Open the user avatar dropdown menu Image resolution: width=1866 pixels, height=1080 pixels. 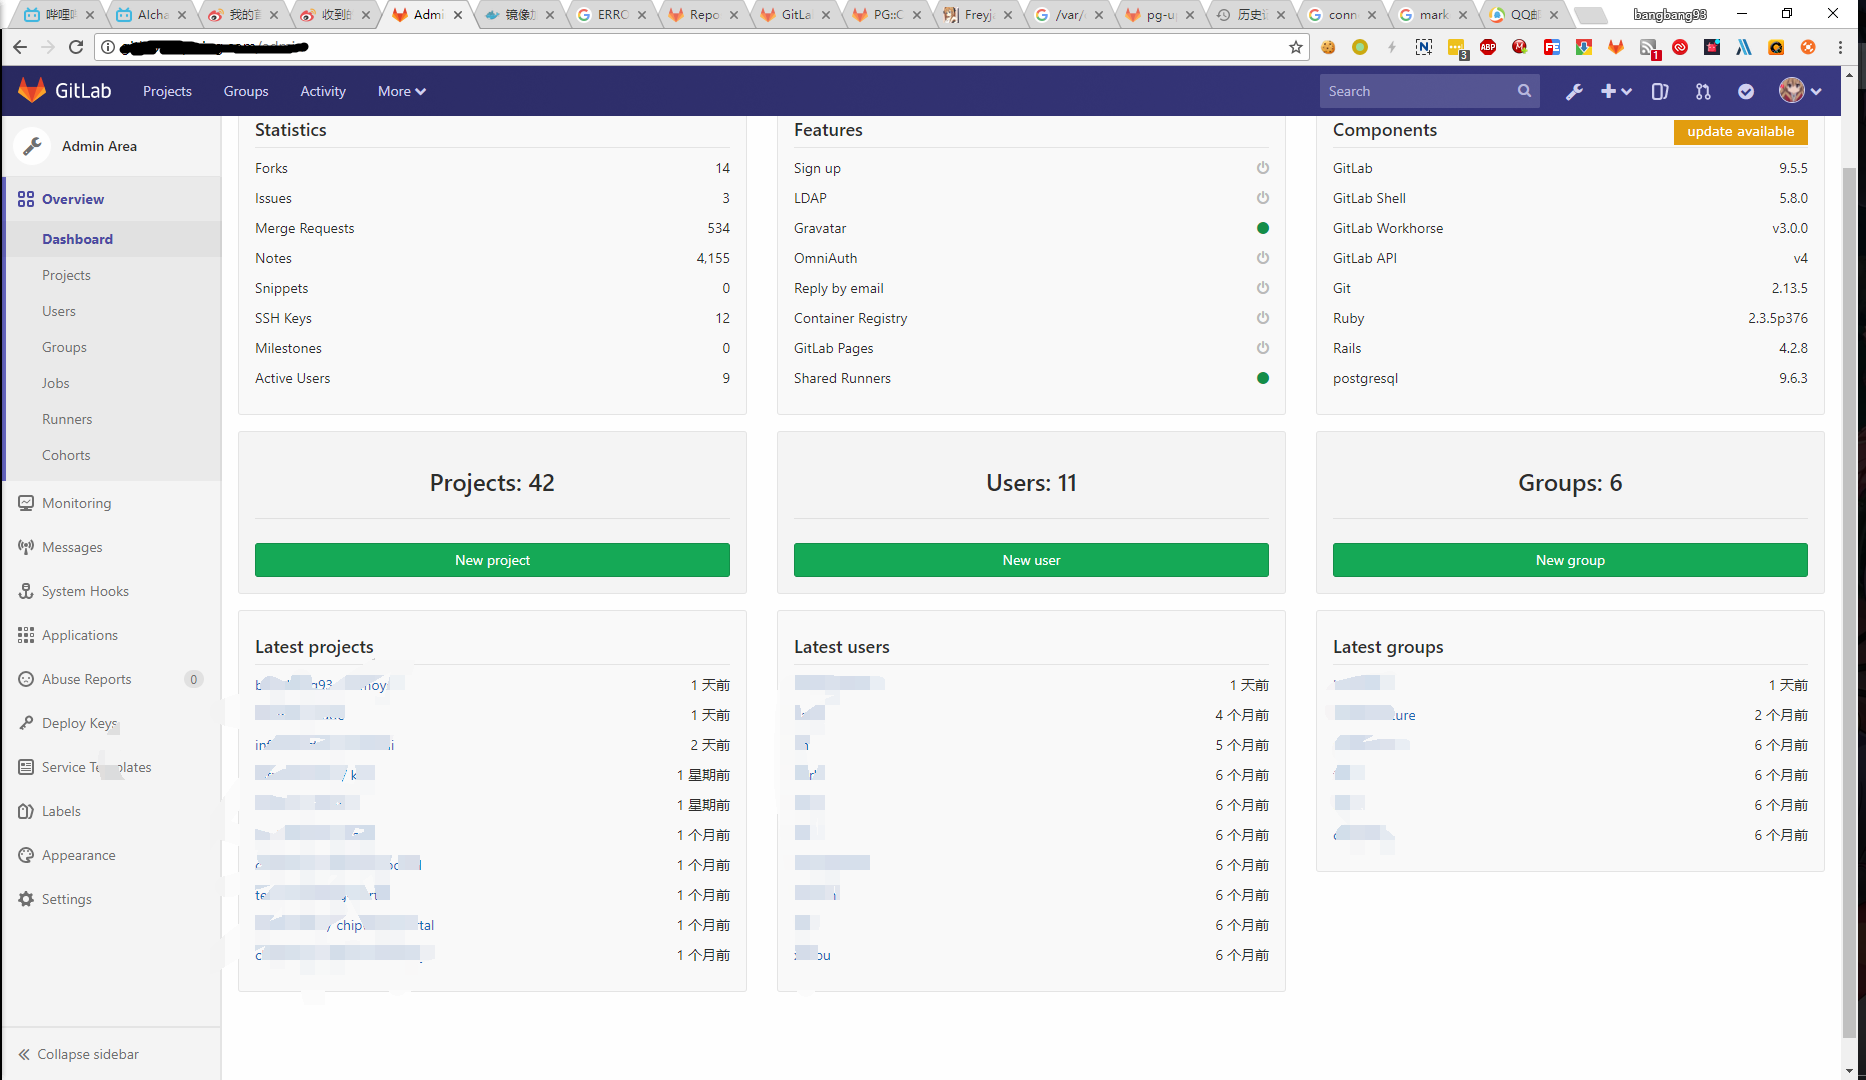point(1800,91)
